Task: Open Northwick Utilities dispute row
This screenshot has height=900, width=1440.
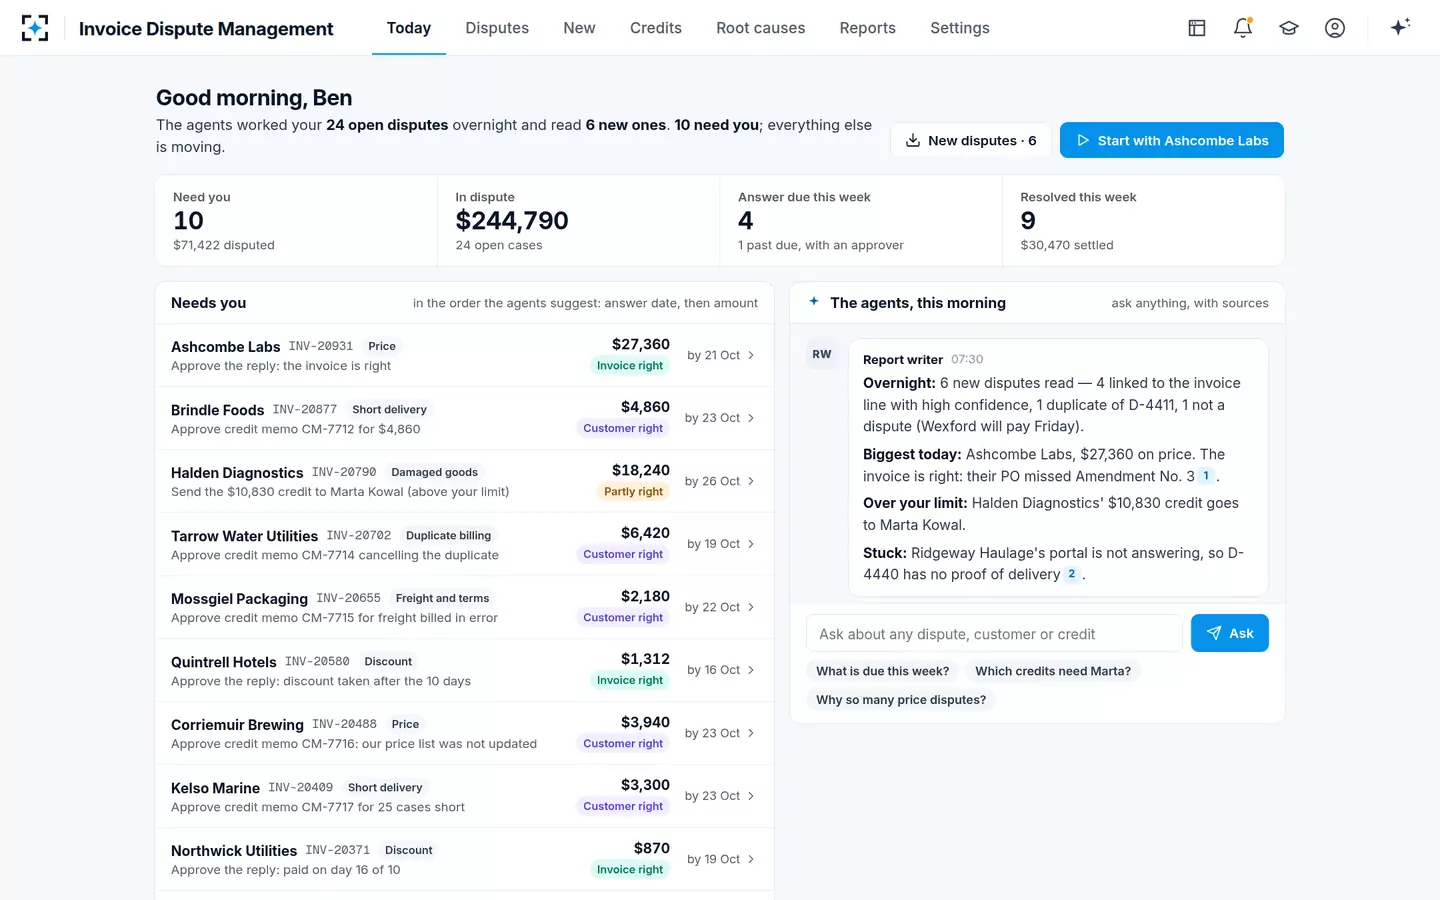Action: click(x=465, y=859)
